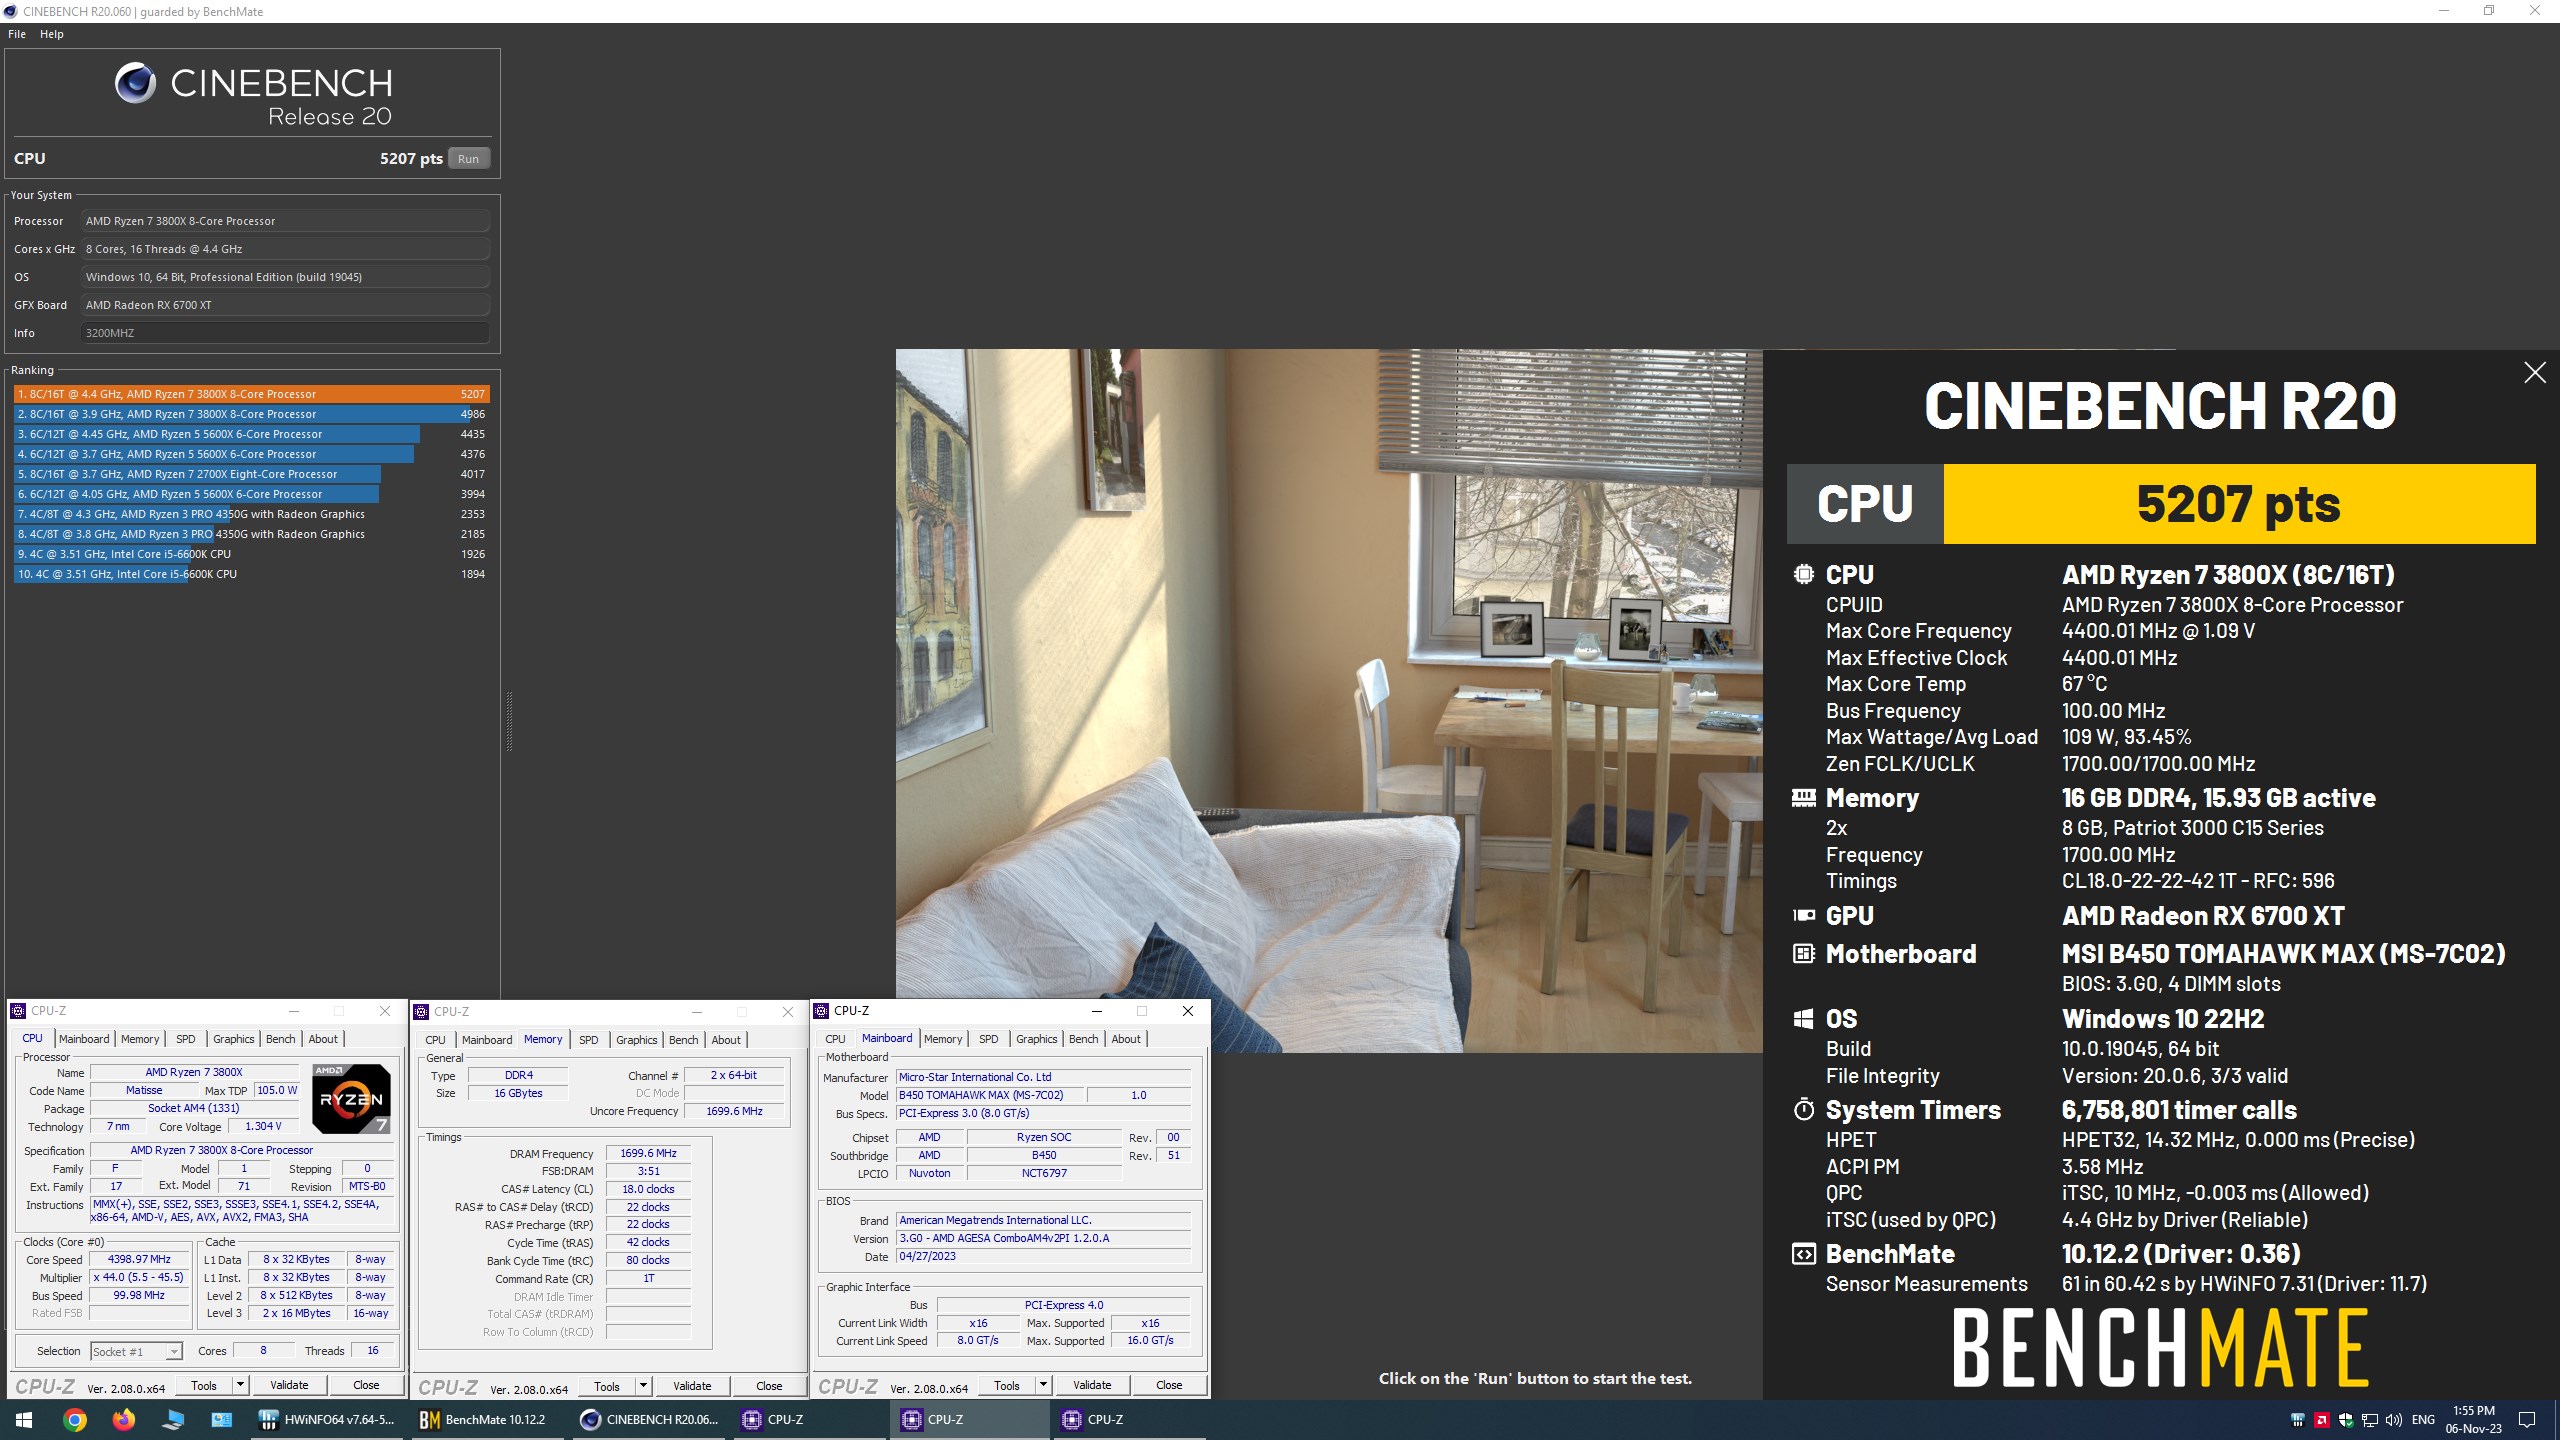Select CPU tab in the Memory tab CPU-Z window

click(x=435, y=1040)
